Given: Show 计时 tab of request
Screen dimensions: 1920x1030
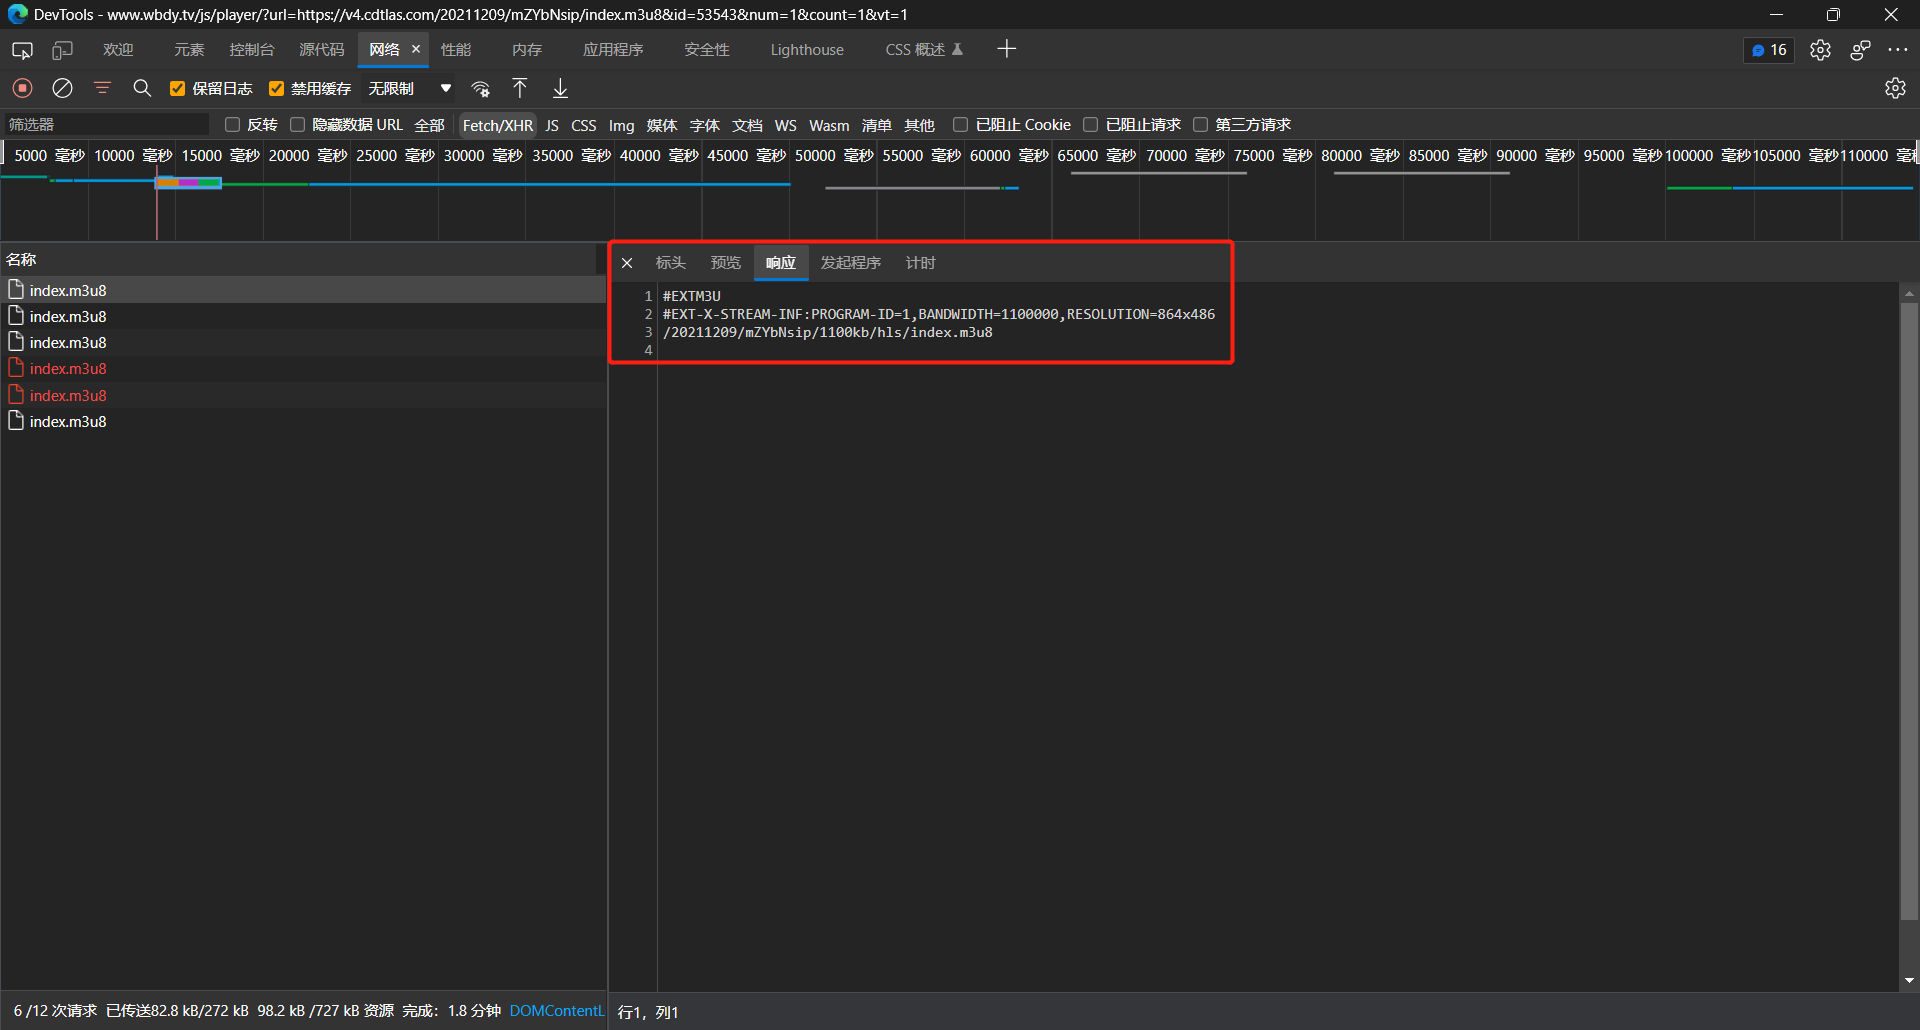Looking at the screenshot, I should tap(920, 263).
